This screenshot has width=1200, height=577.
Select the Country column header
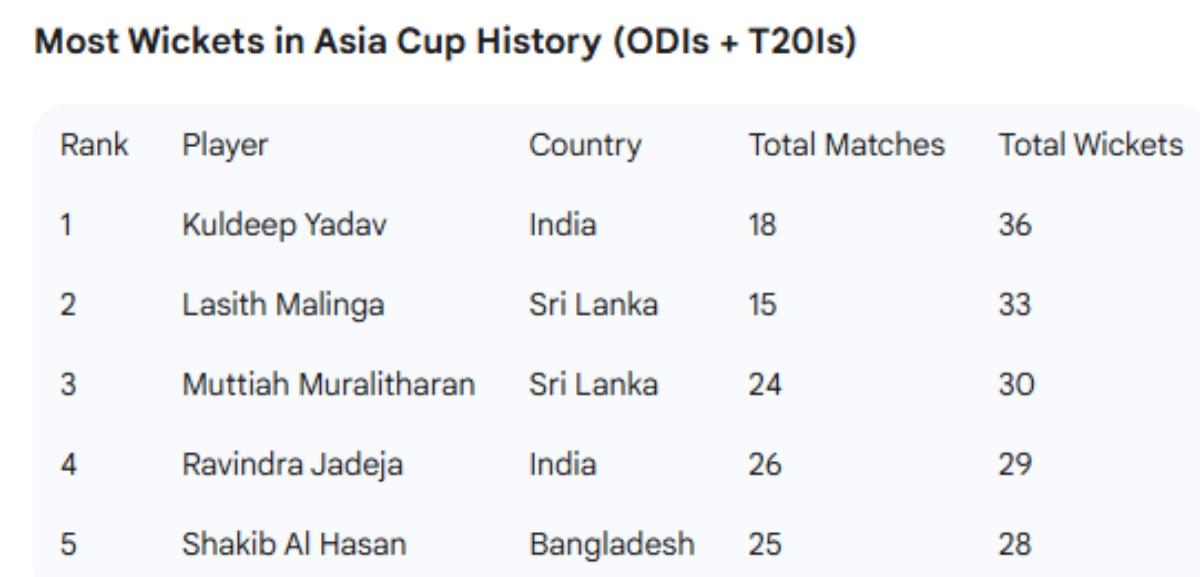tap(585, 145)
